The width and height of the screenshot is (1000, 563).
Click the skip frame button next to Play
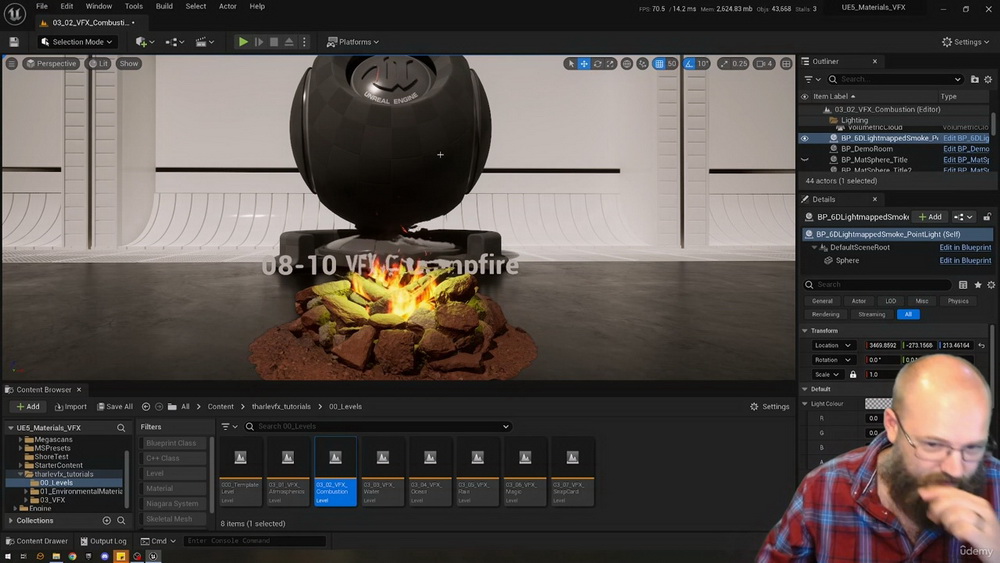tap(259, 42)
